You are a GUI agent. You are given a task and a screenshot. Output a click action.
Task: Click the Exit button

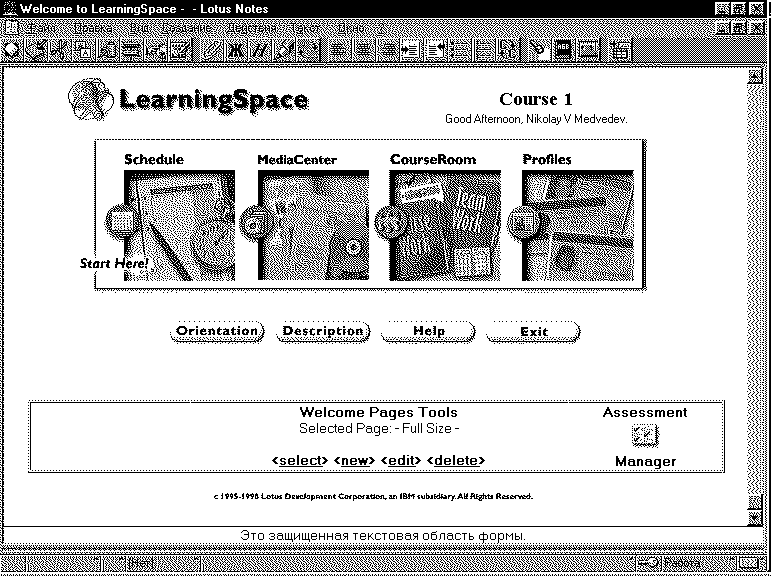tap(534, 332)
